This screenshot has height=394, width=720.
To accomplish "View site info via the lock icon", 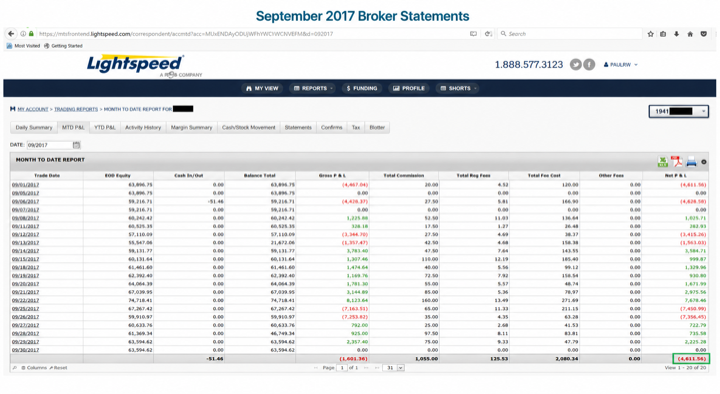I will point(31,34).
